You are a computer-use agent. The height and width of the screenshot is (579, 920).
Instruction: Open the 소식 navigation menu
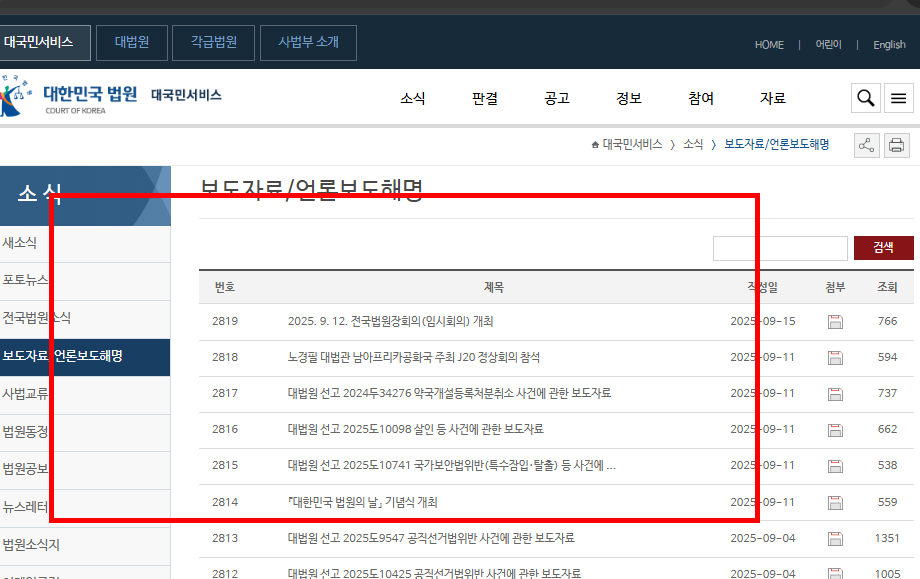point(413,98)
